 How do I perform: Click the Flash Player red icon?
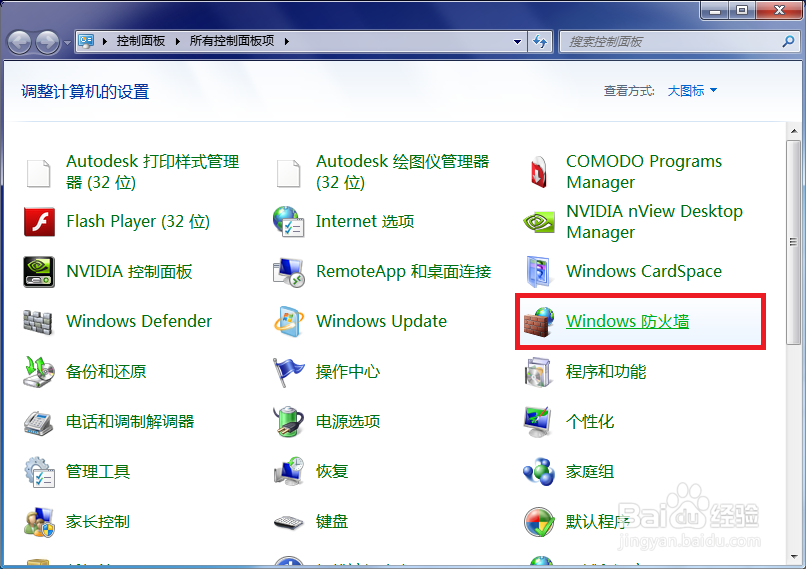tap(39, 222)
